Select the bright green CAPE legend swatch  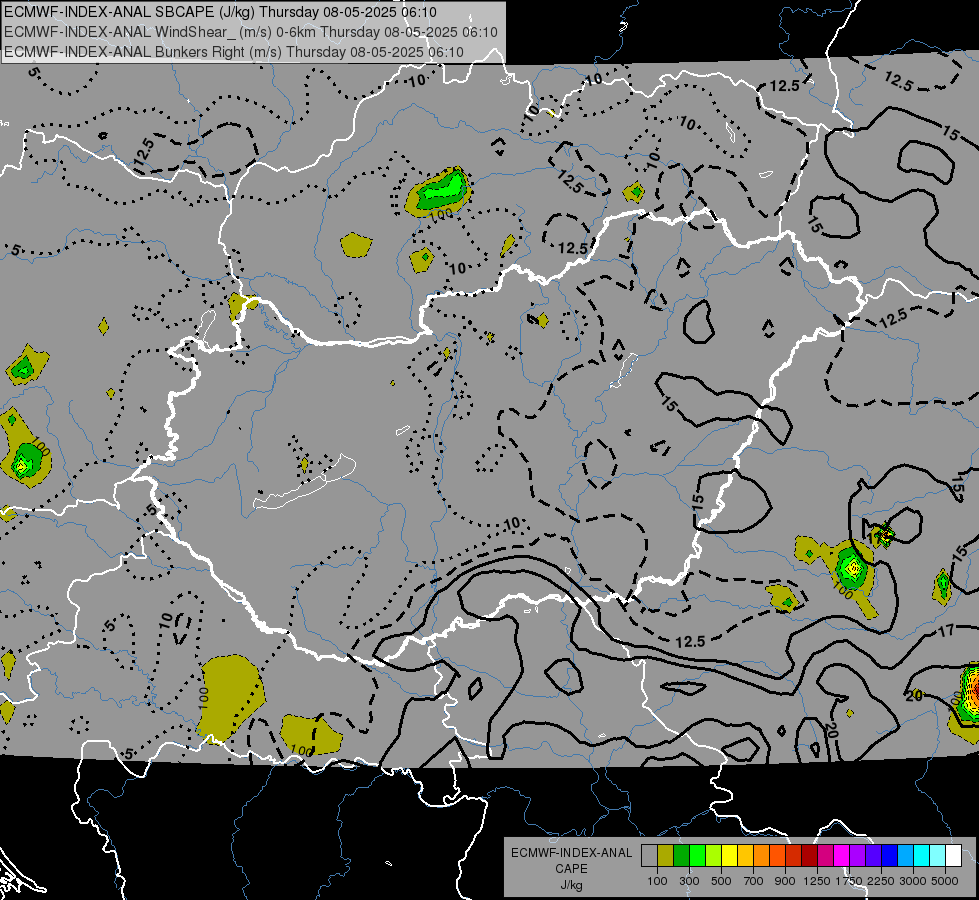697,855
